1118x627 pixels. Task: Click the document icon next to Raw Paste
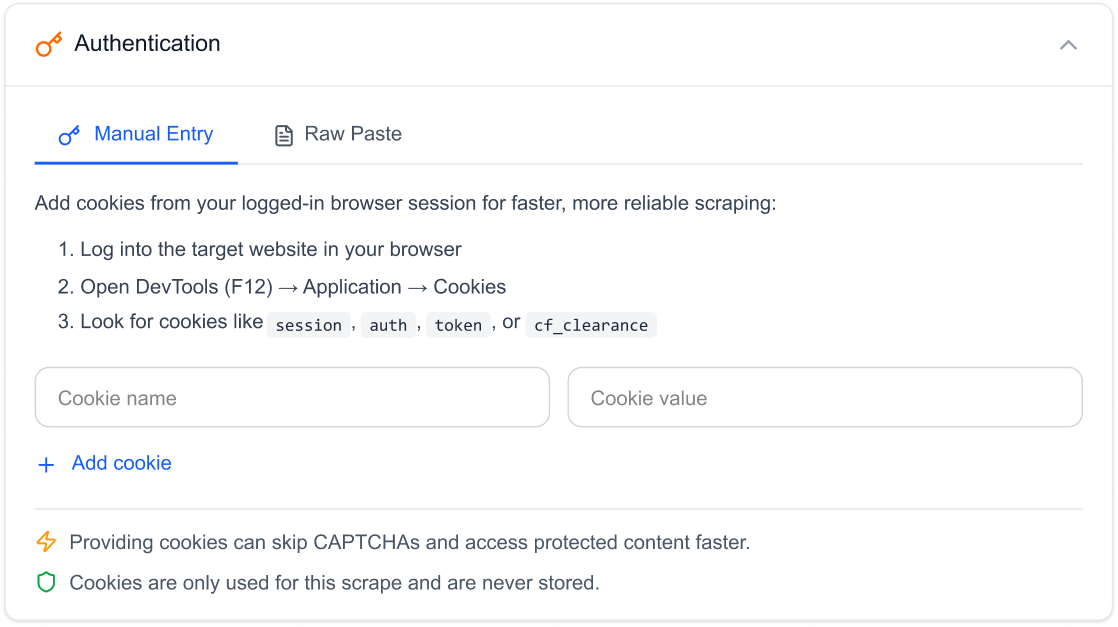[x=282, y=134]
